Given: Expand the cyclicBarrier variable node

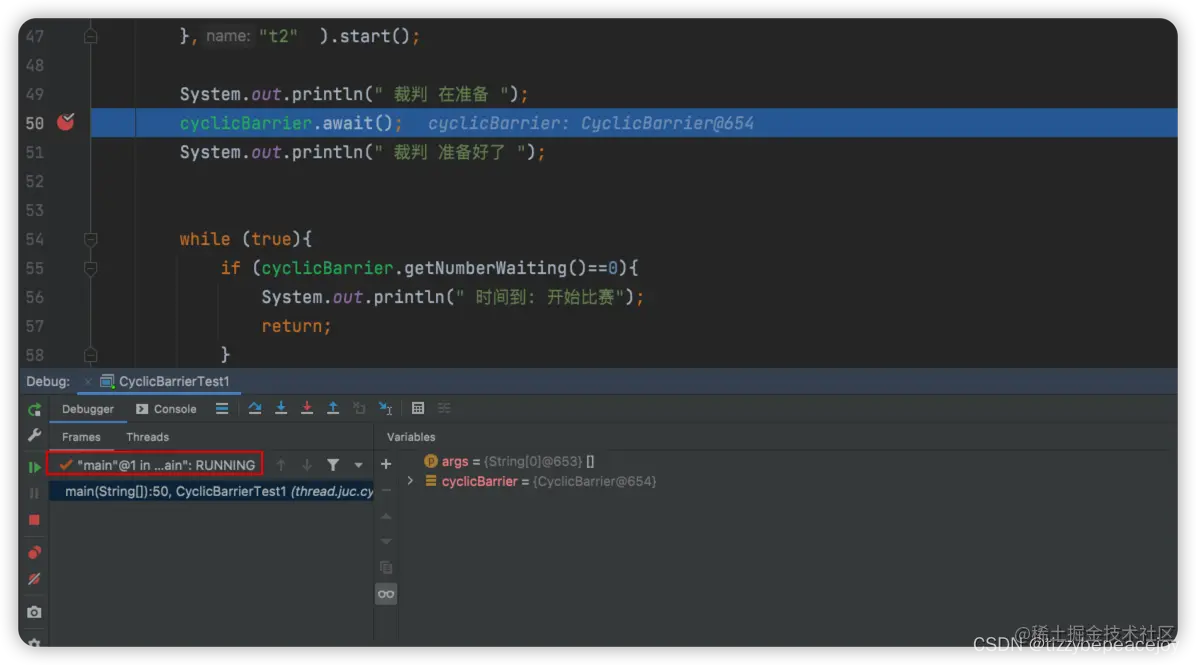Looking at the screenshot, I should point(410,481).
